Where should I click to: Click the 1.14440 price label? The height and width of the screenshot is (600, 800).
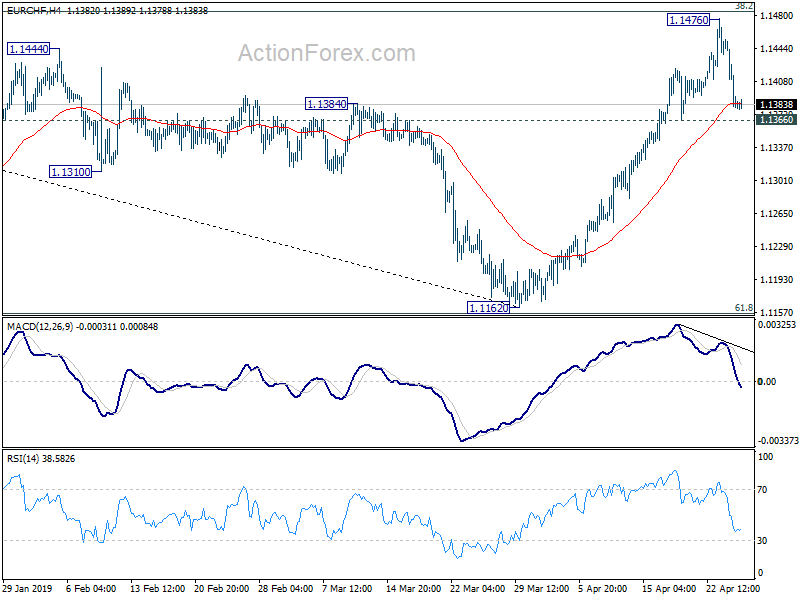[29, 49]
